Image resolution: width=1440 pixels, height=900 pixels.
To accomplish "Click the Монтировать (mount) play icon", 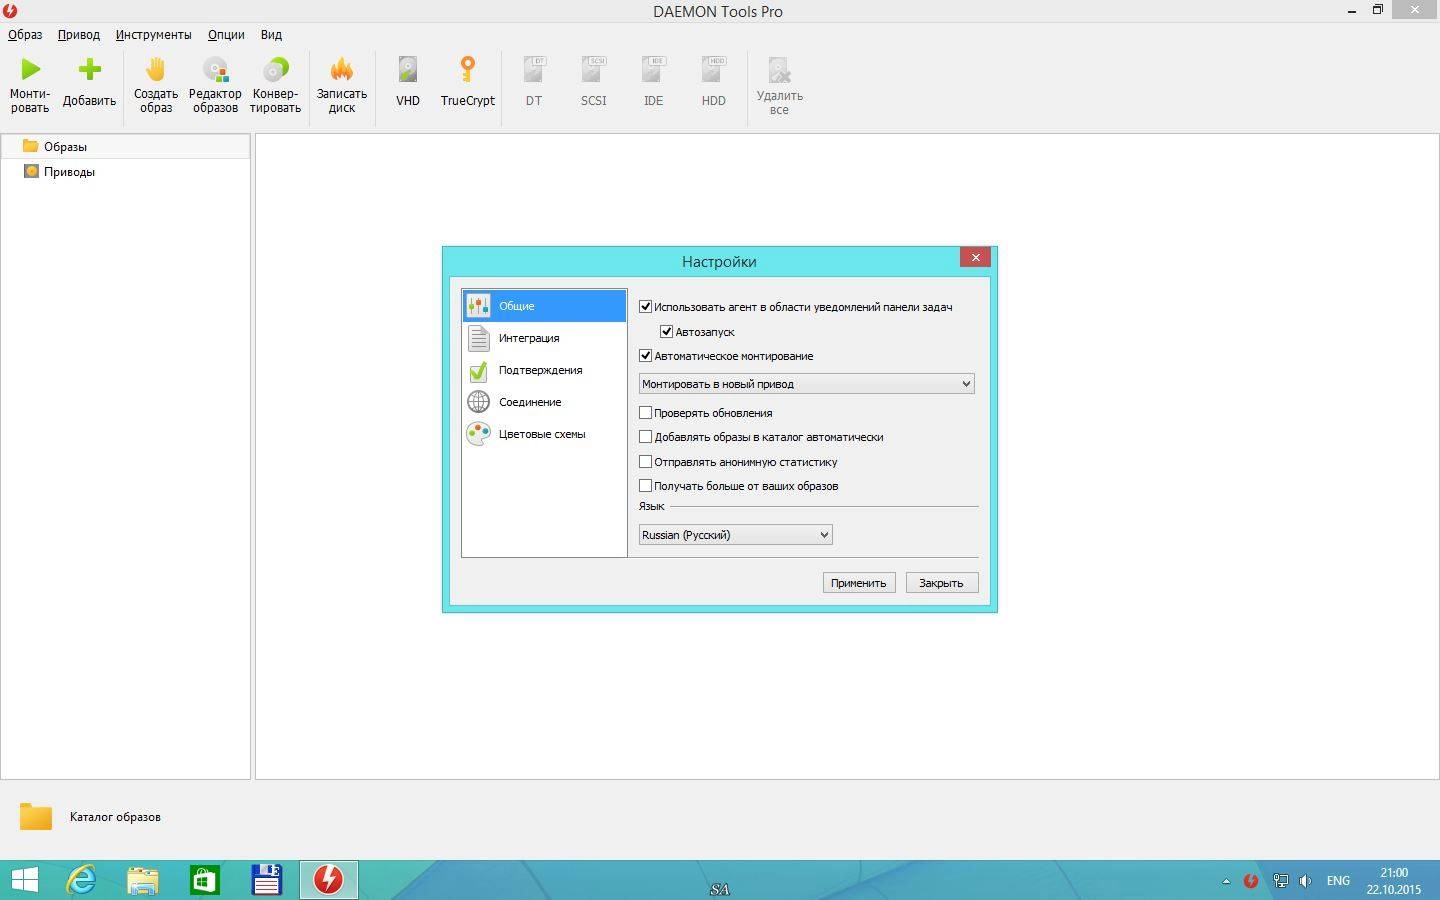I will click(30, 69).
